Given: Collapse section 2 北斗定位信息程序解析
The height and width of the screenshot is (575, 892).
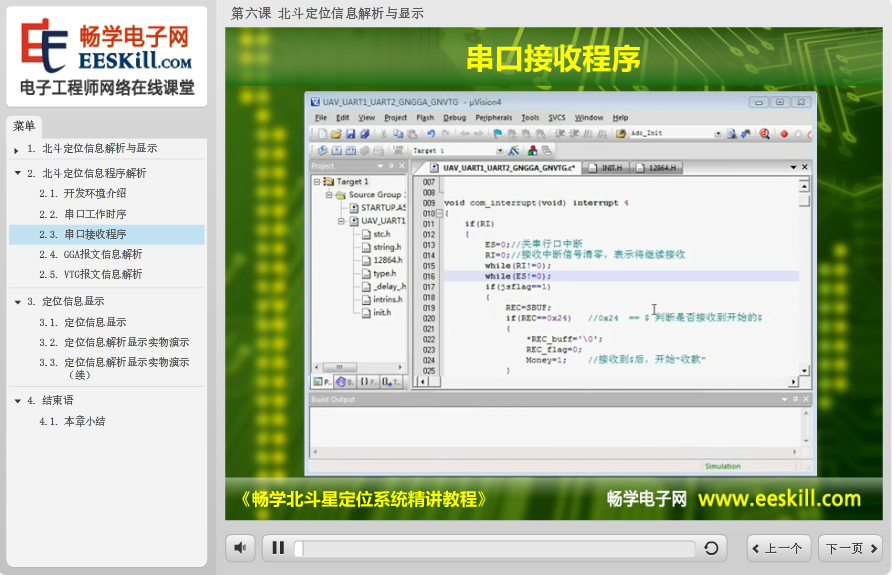Looking at the screenshot, I should point(18,173).
